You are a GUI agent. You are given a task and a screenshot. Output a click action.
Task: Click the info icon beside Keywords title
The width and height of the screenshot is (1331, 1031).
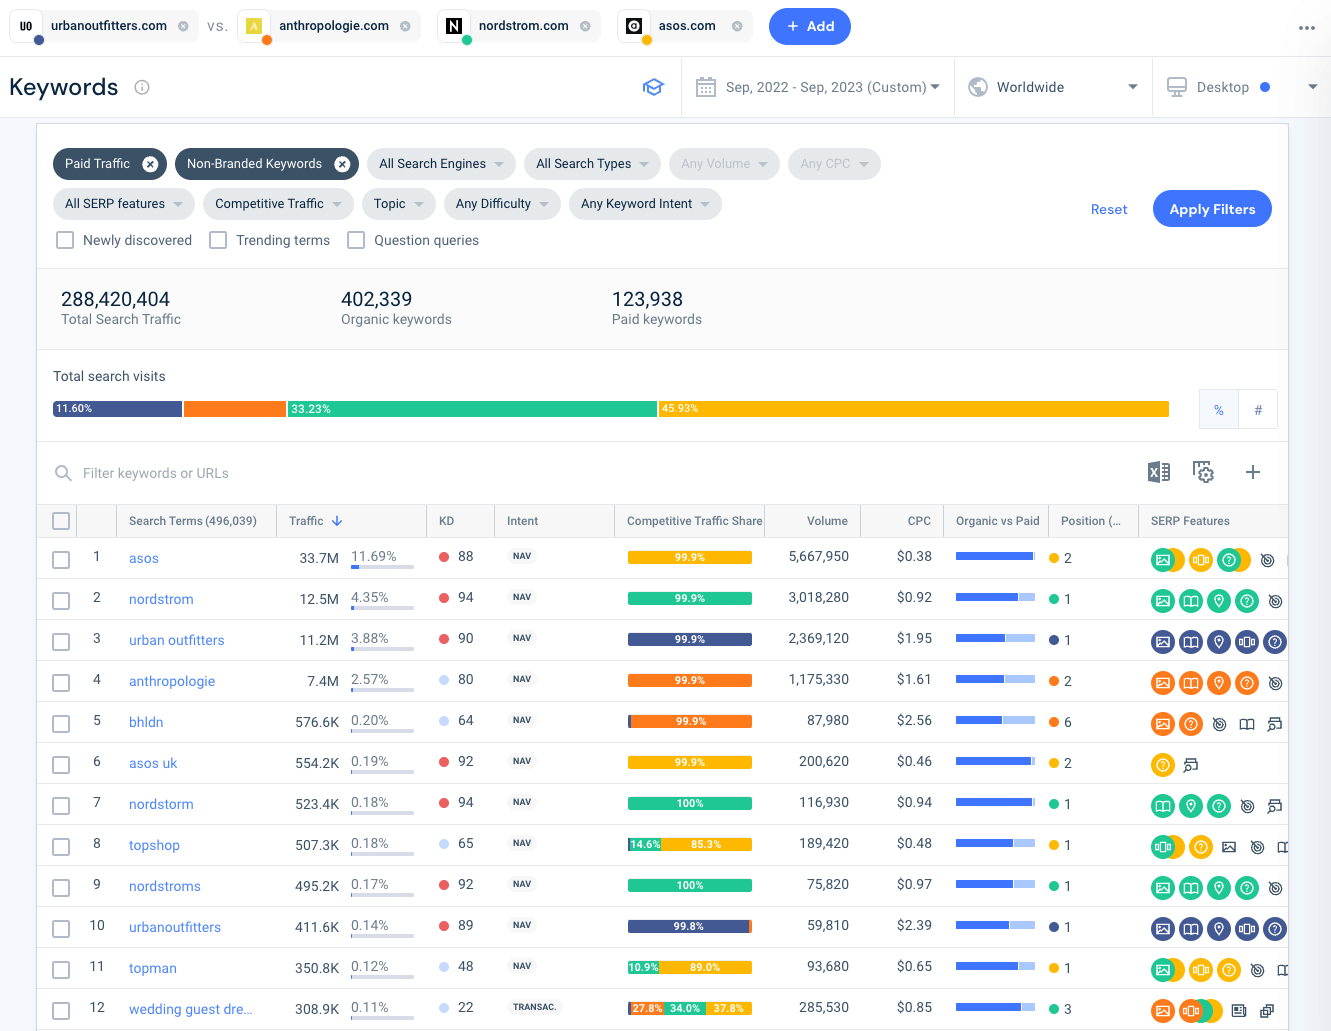(142, 87)
